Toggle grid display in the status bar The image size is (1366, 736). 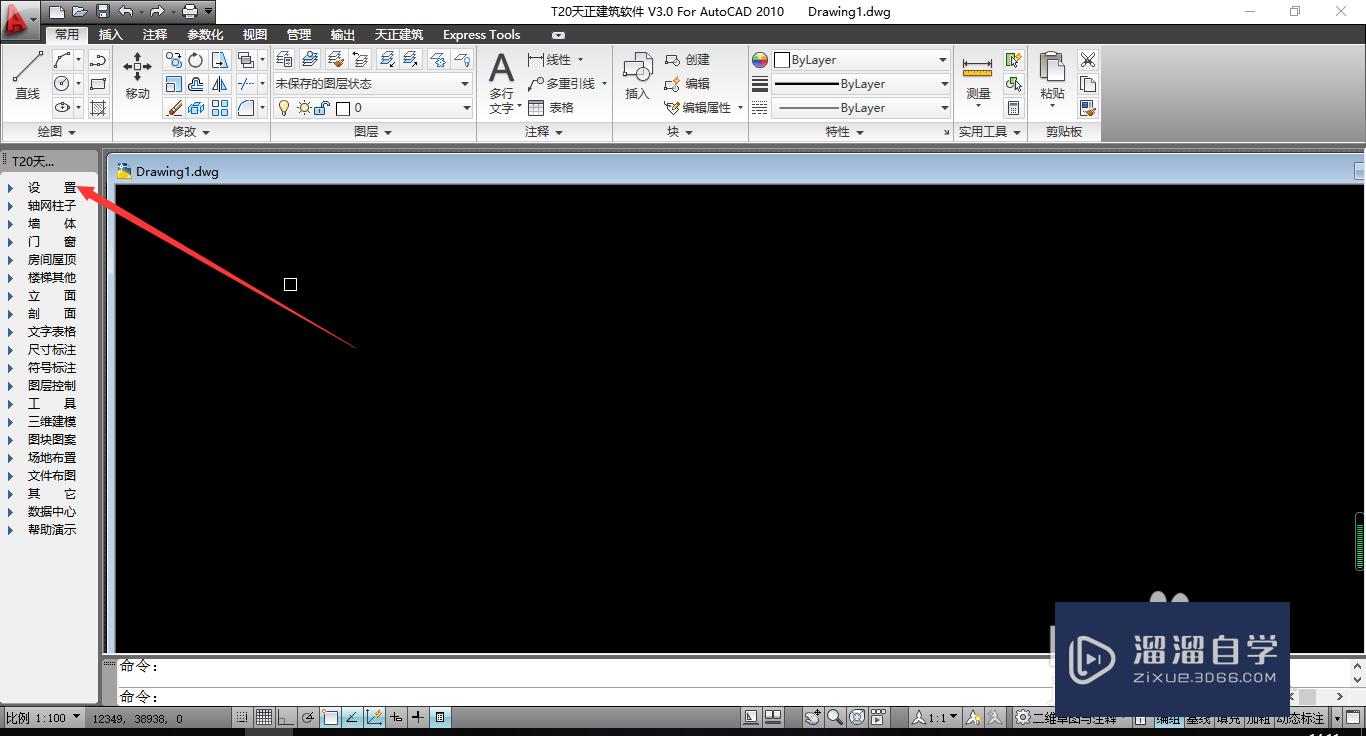(264, 717)
